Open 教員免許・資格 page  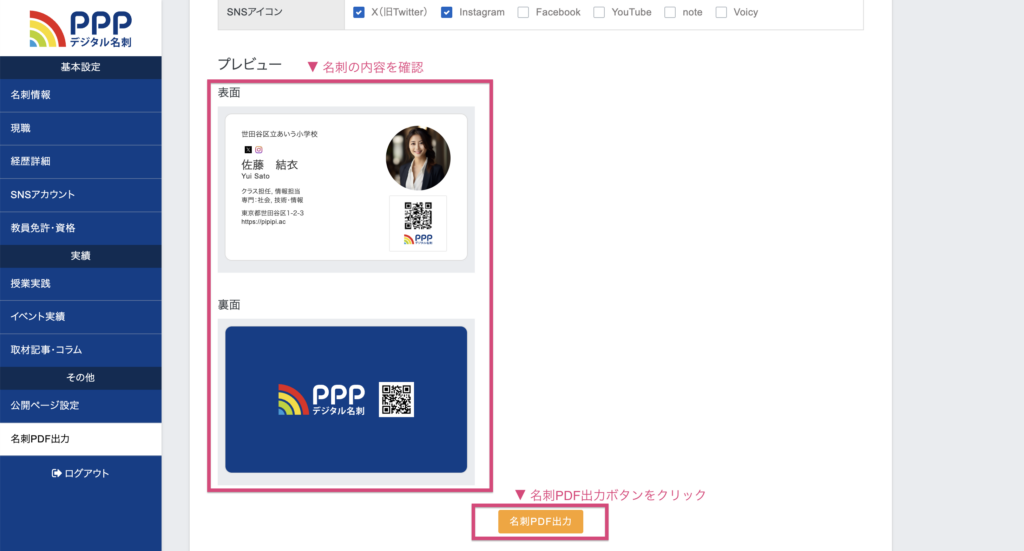tap(81, 228)
